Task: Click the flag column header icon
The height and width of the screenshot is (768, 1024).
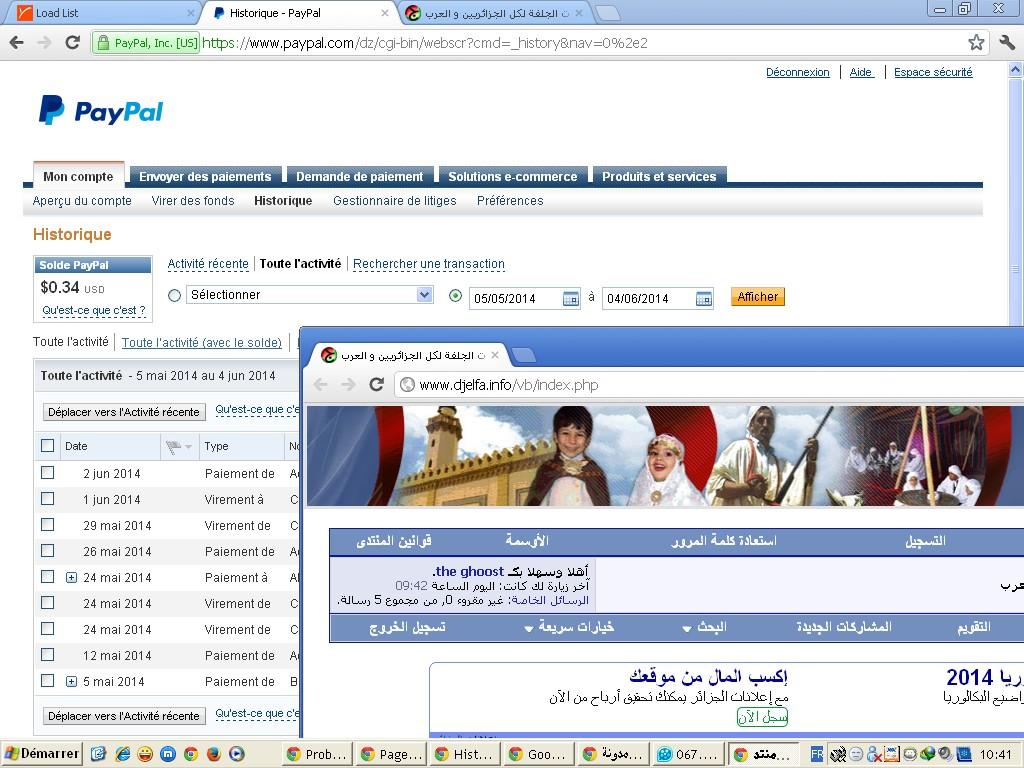Action: tap(173, 447)
